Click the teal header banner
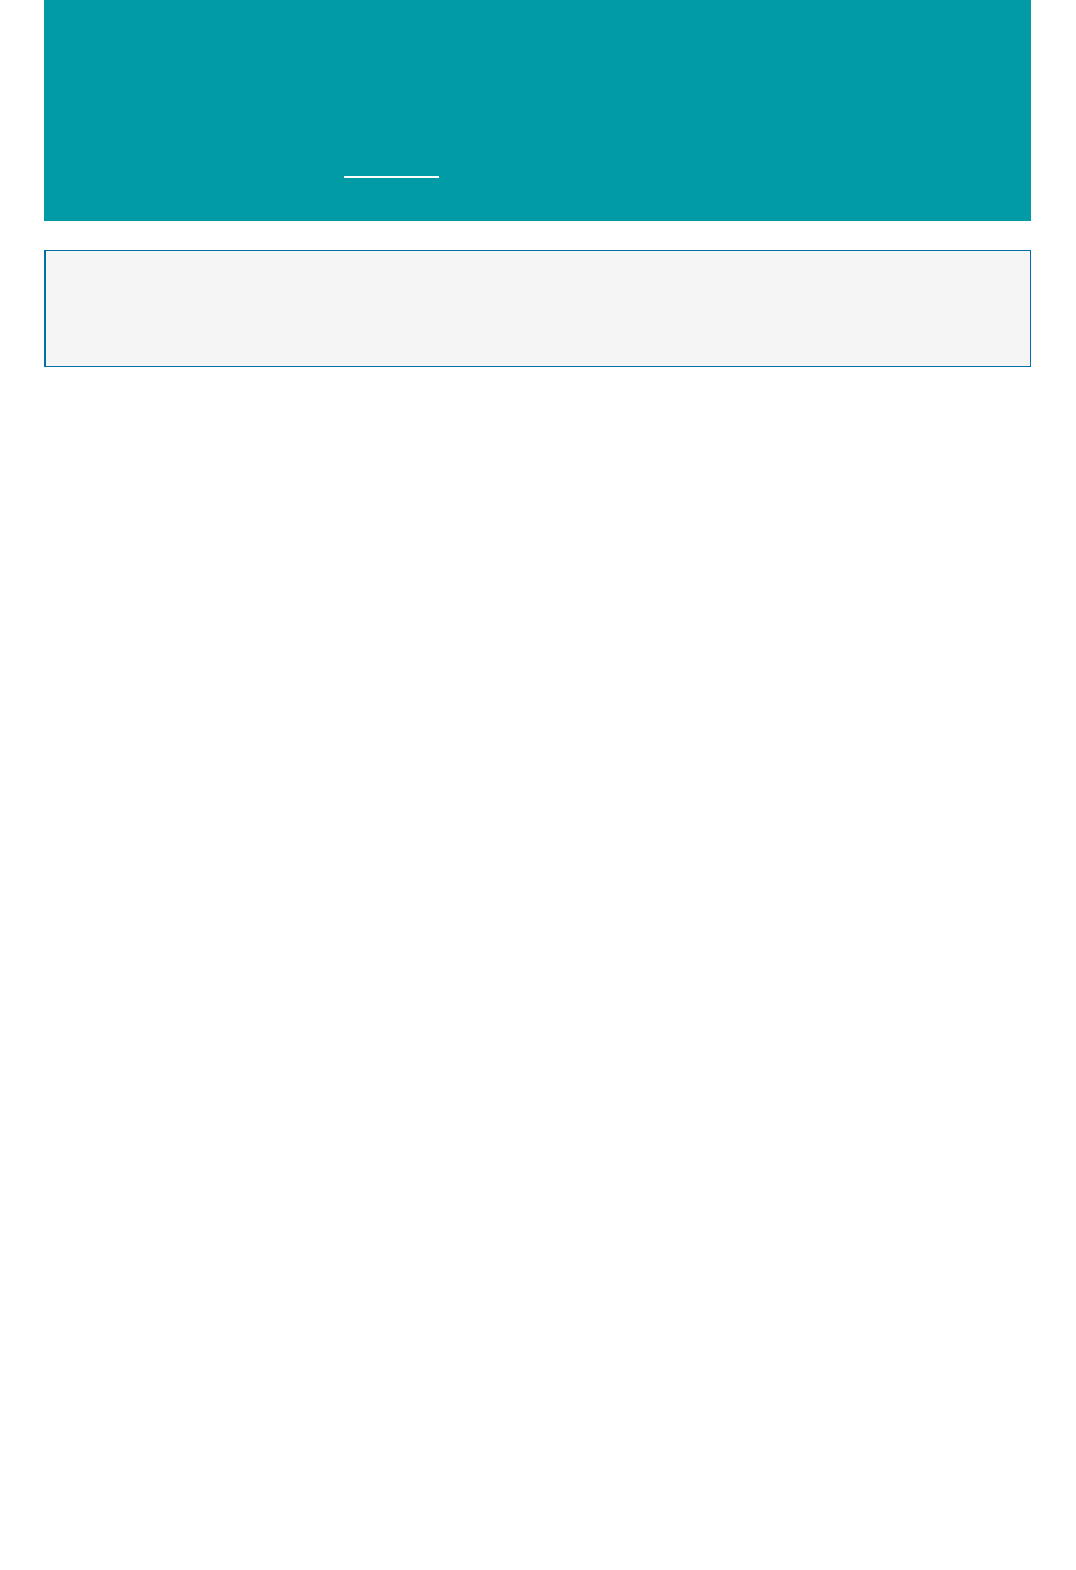 pos(538,110)
